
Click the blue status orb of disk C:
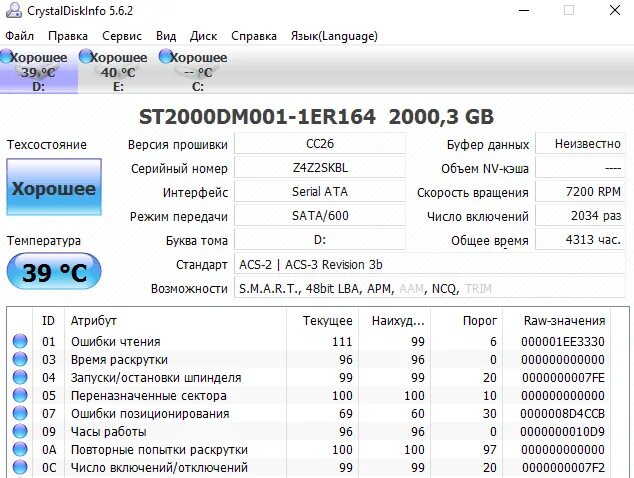pos(166,57)
